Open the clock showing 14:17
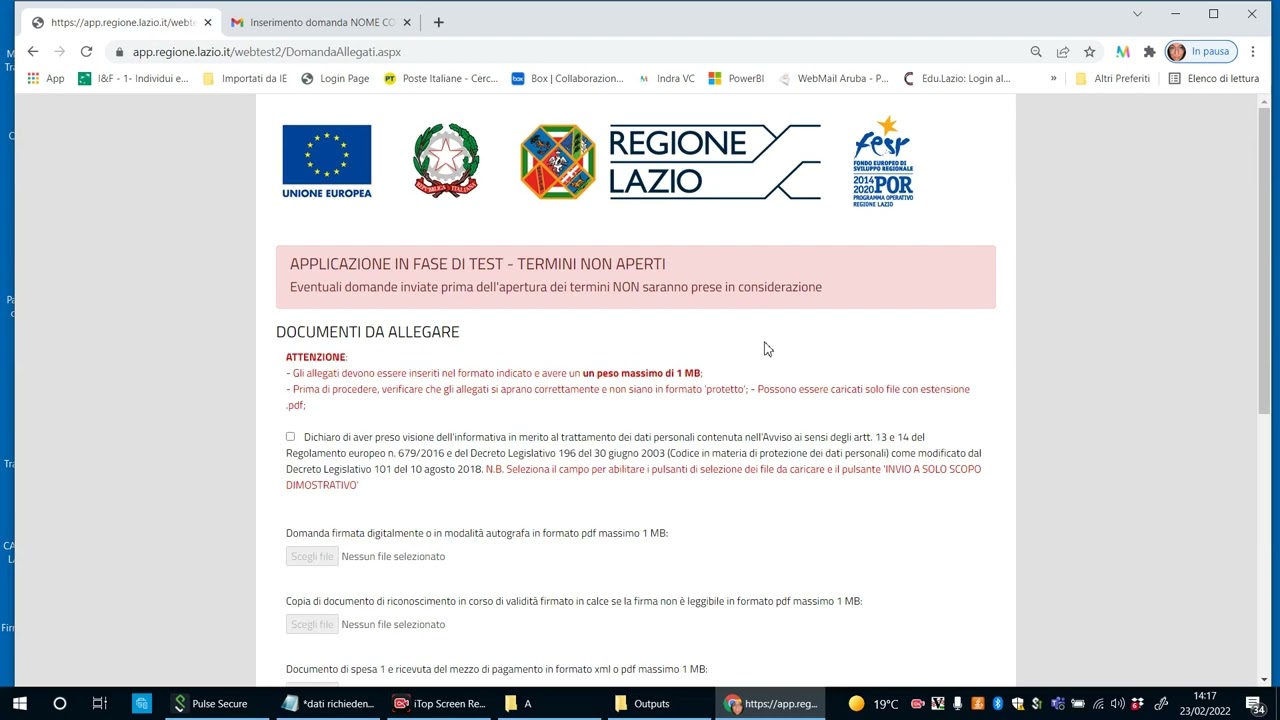Screen dimensions: 1280x720 1204,704
